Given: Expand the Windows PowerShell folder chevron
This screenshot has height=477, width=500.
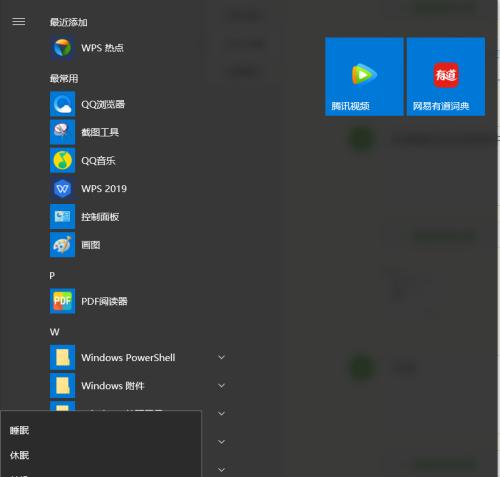Looking at the screenshot, I should point(221,357).
